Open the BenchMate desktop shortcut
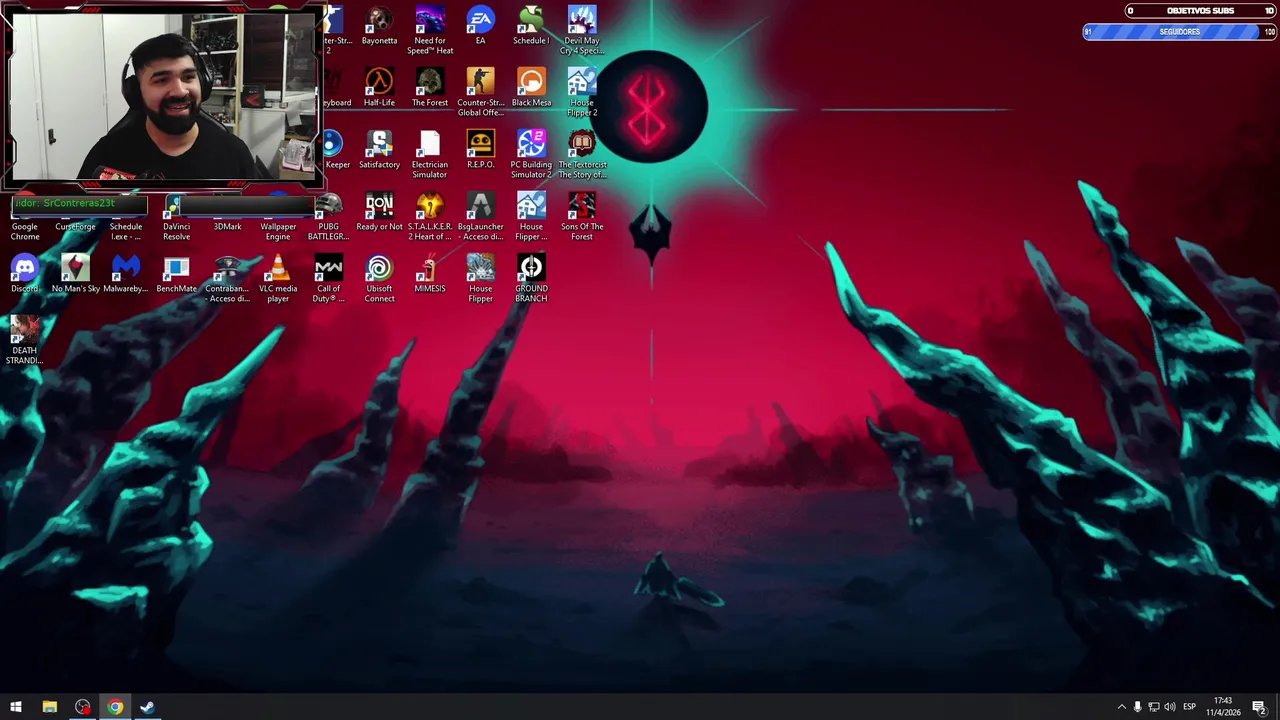The height and width of the screenshot is (720, 1280). pos(176,274)
